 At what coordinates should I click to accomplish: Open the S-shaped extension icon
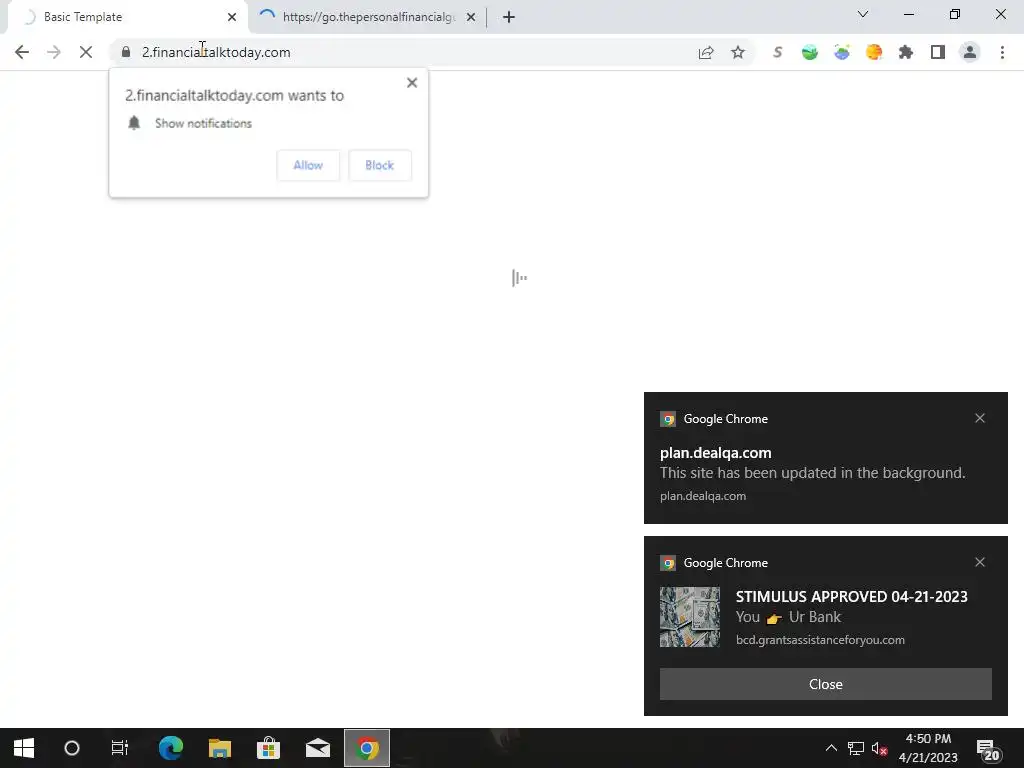click(777, 52)
